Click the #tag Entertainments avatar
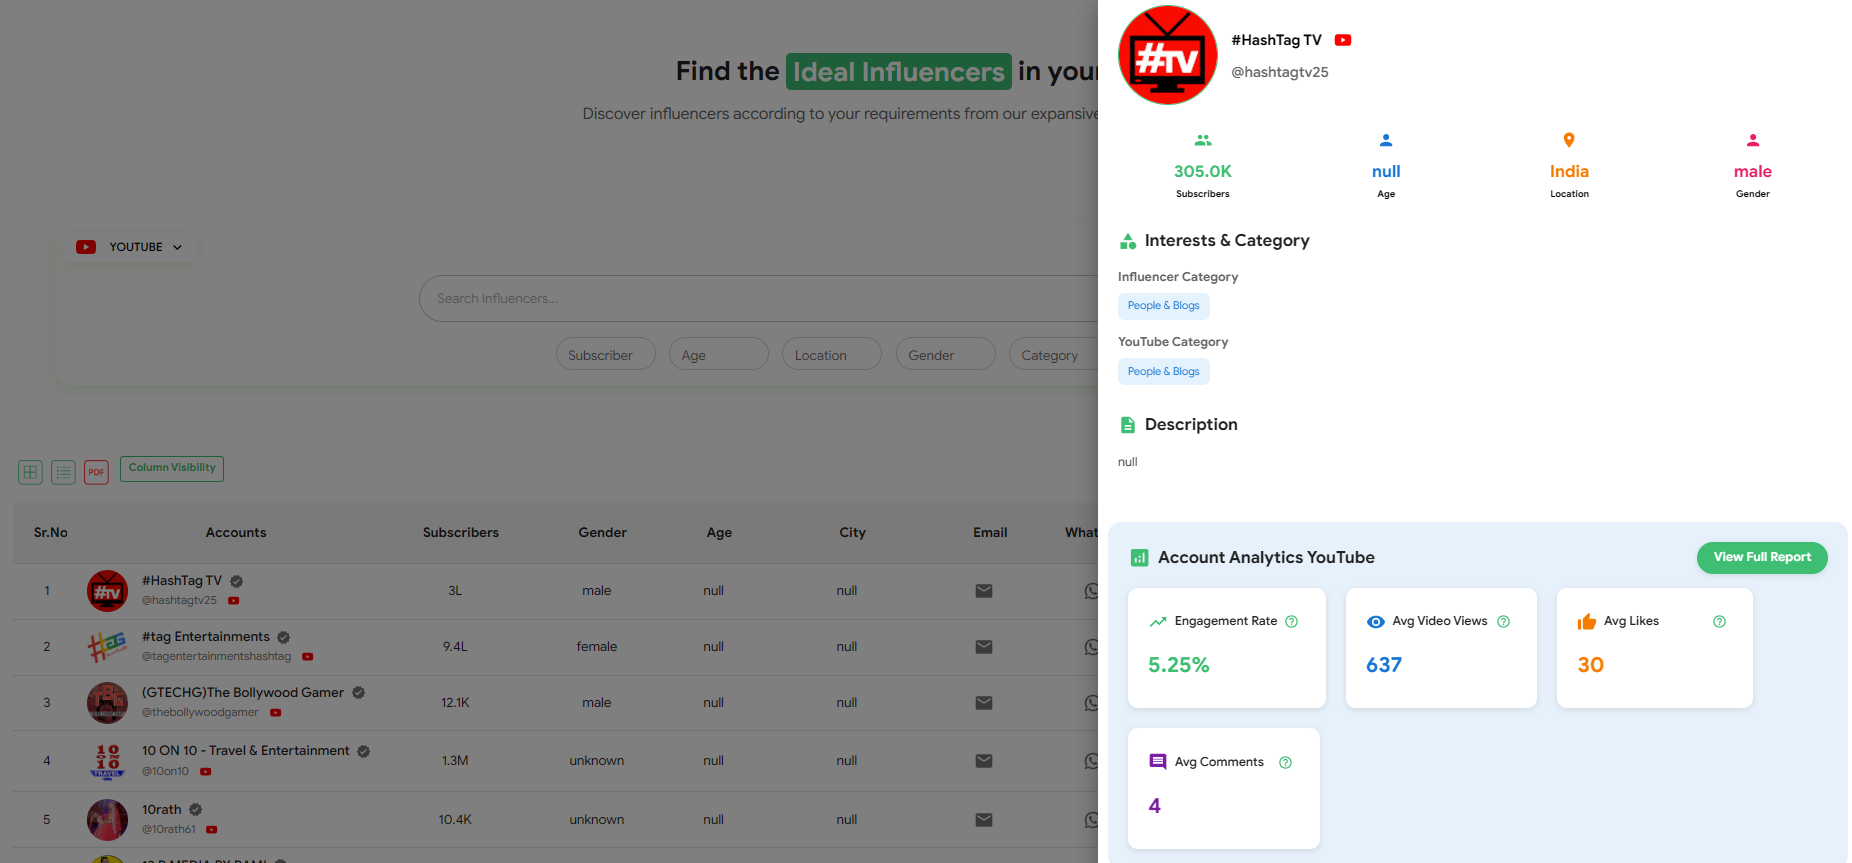The height and width of the screenshot is (863, 1852). pos(107,647)
